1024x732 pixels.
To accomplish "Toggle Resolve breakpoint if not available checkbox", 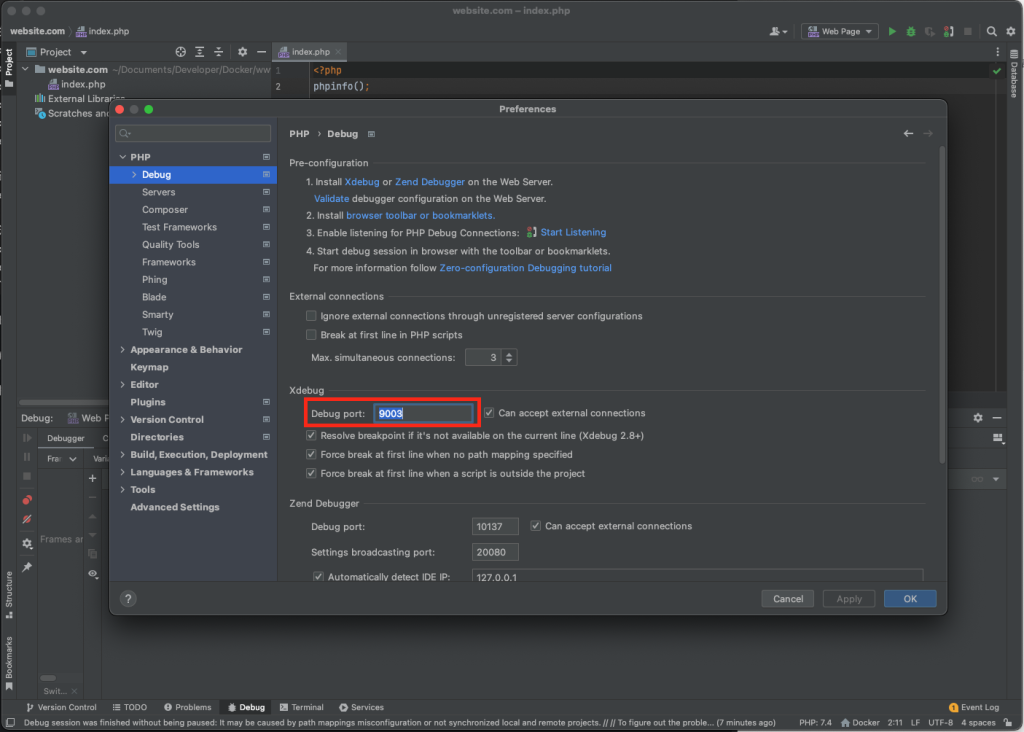I will 312,436.
